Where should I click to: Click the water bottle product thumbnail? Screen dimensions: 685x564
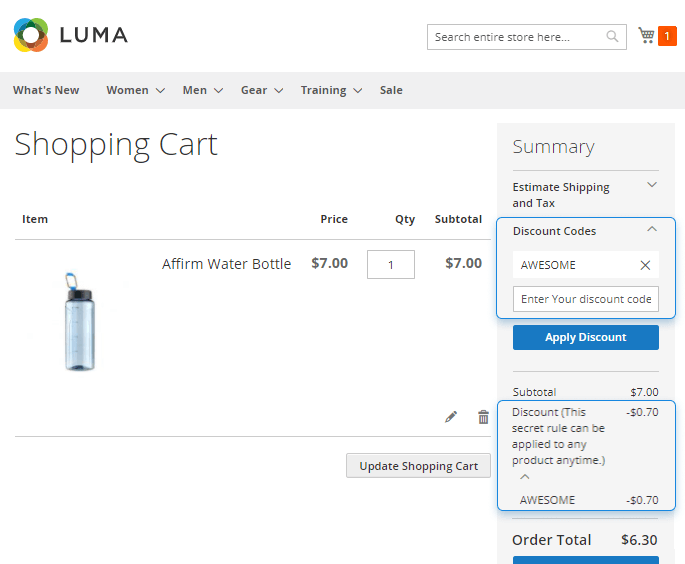[x=80, y=322]
